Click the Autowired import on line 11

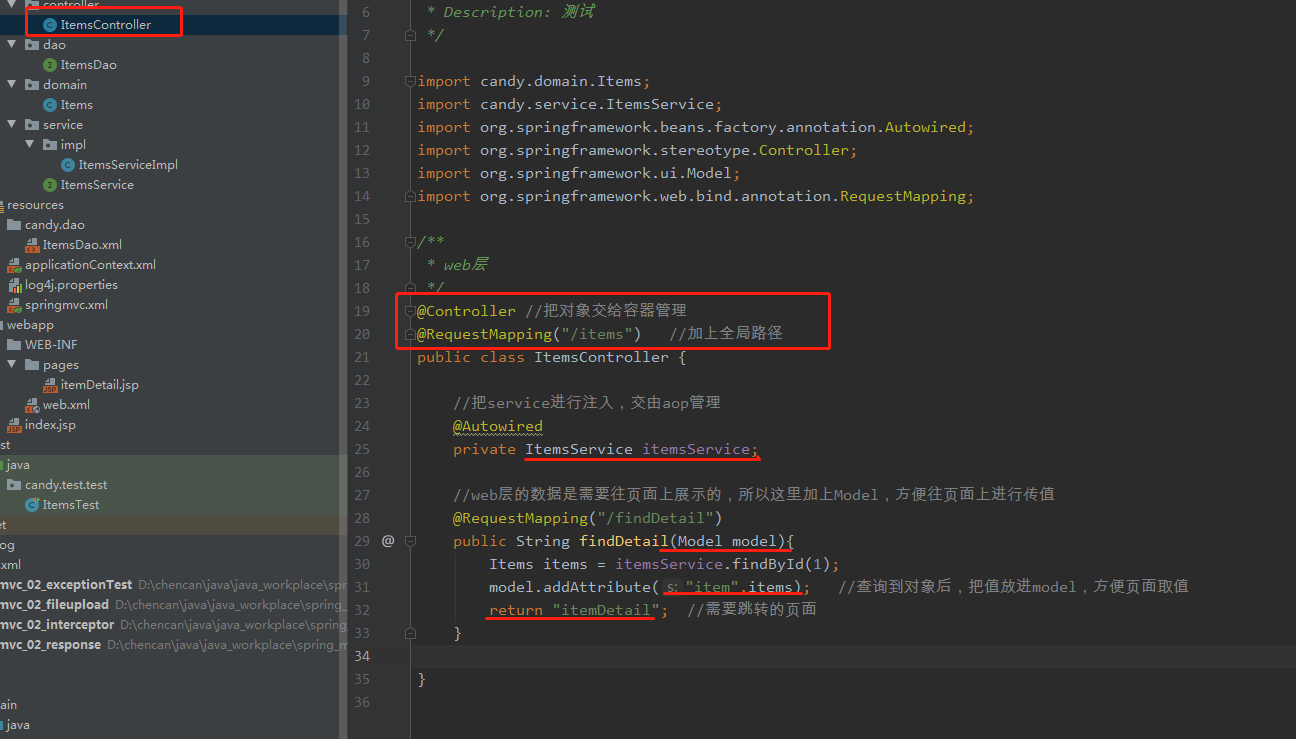click(x=925, y=127)
